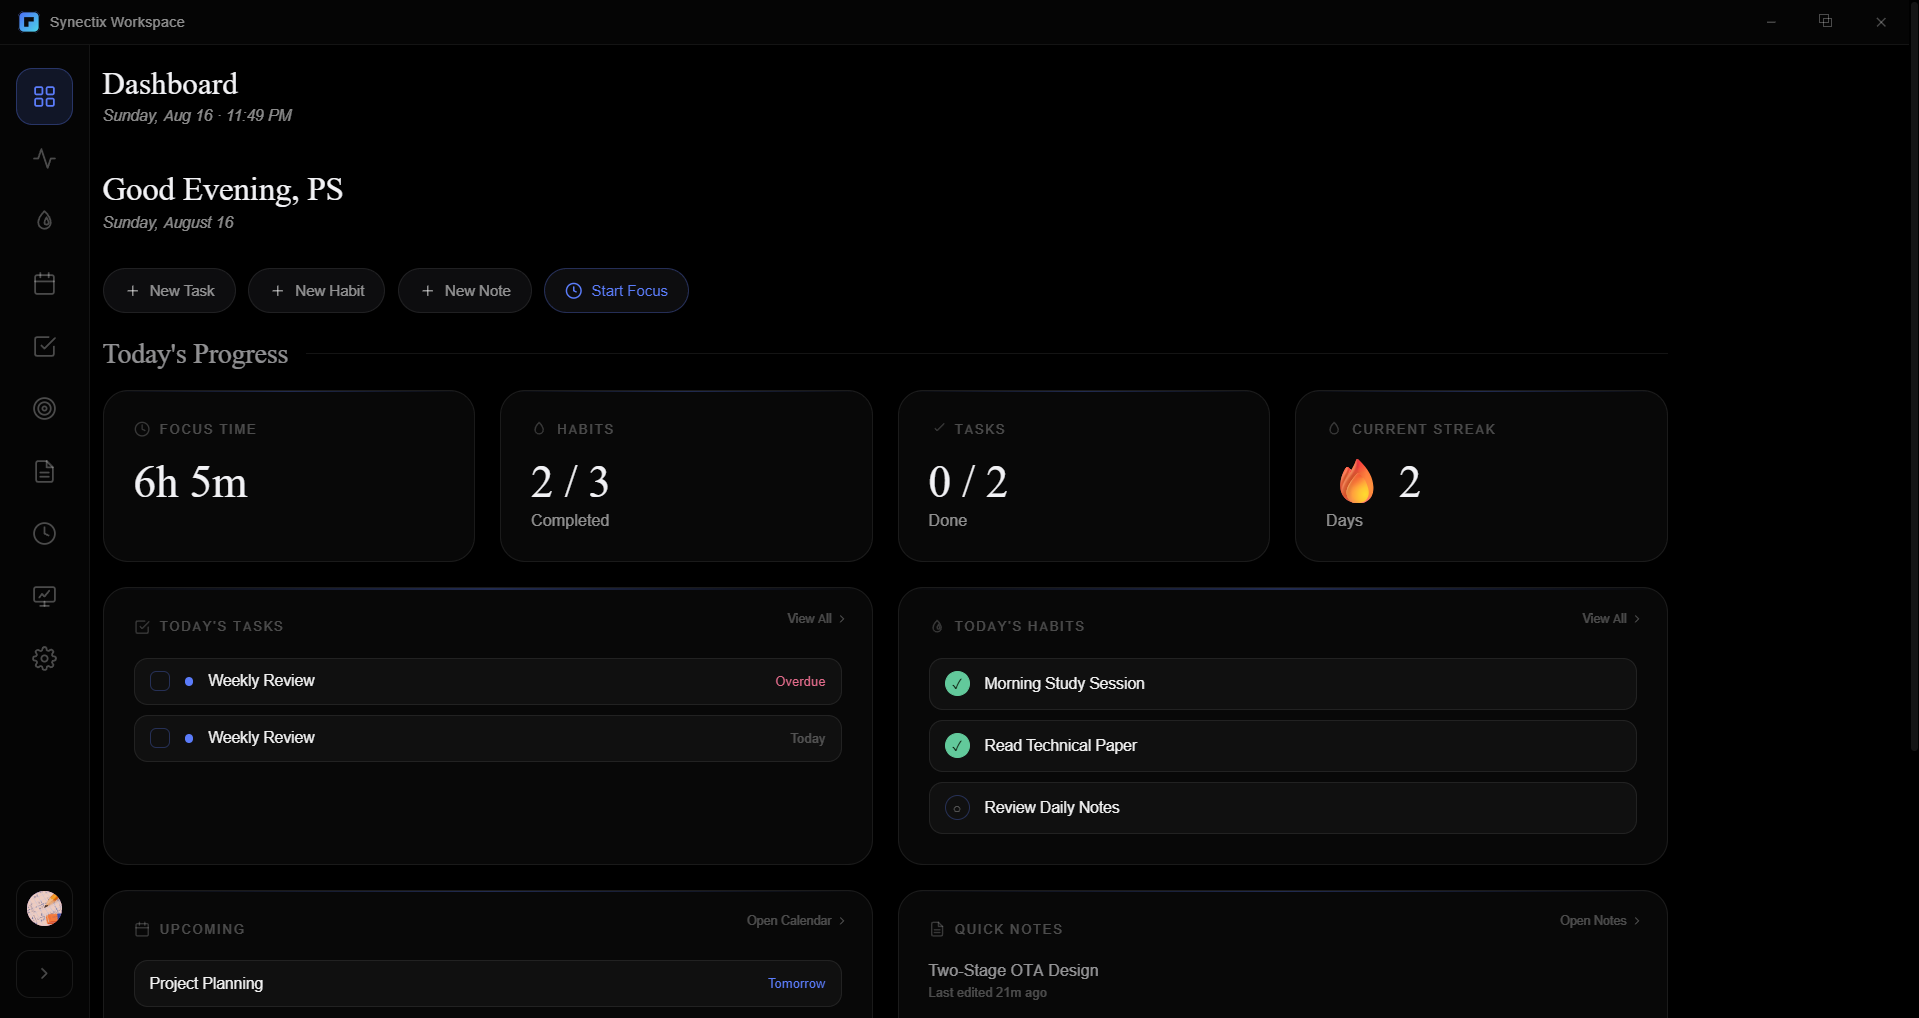Create a New Task
Screen dimensions: 1919x1018
tap(169, 291)
